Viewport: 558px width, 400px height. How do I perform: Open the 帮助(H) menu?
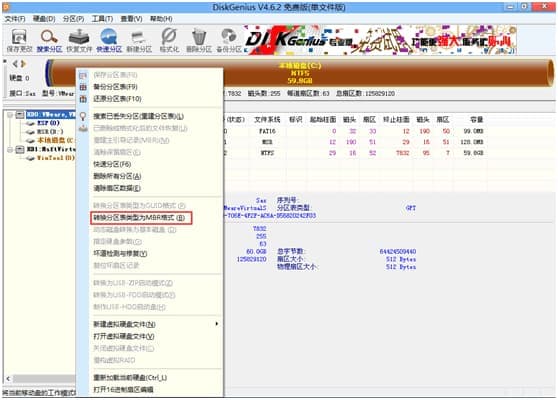coord(161,19)
